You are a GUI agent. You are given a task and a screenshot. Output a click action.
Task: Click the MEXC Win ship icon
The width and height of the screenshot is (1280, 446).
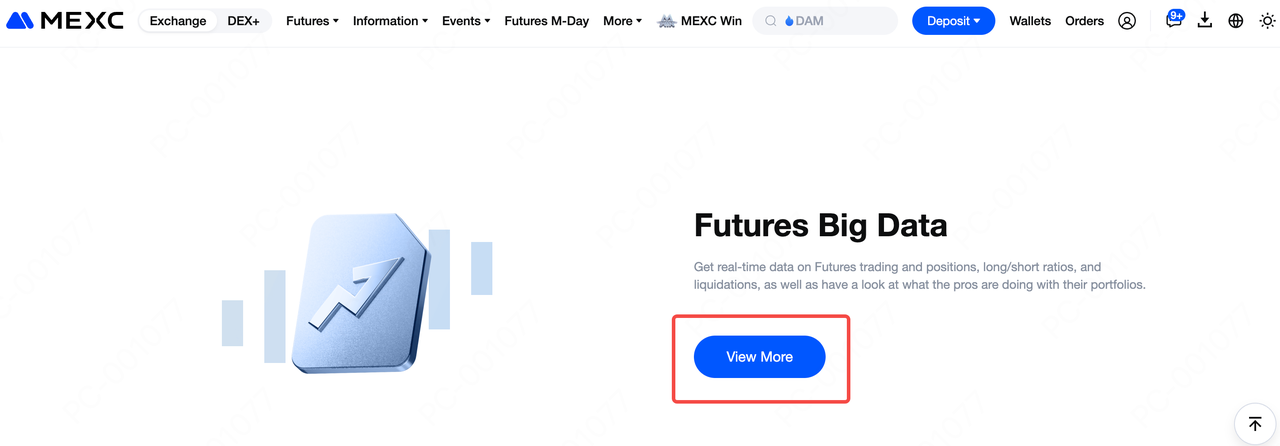pyautogui.click(x=667, y=21)
